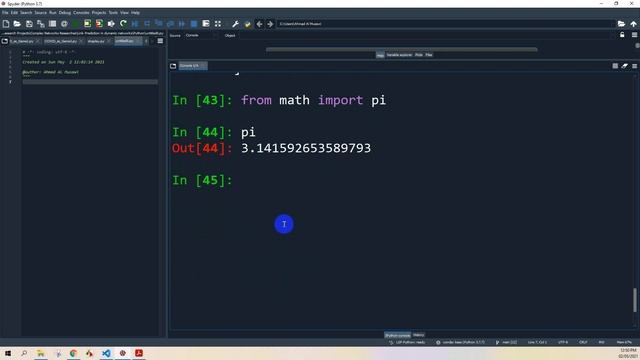This screenshot has width=640, height=360.
Task: Run the current selection or line
Action: tap(111, 24)
